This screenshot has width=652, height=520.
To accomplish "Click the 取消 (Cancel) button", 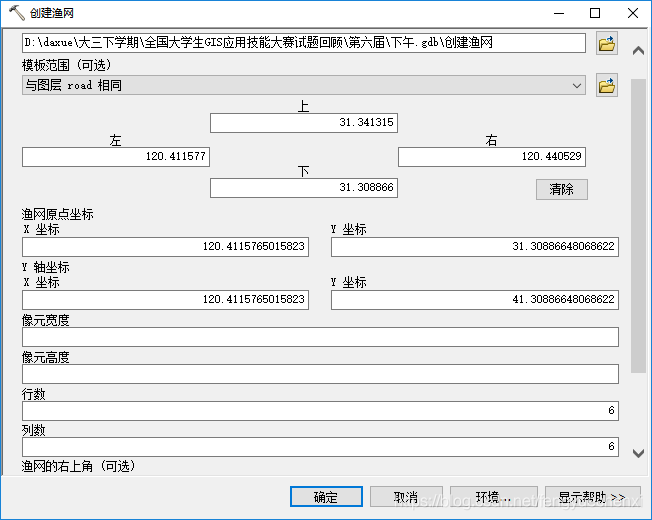I will (x=406, y=497).
